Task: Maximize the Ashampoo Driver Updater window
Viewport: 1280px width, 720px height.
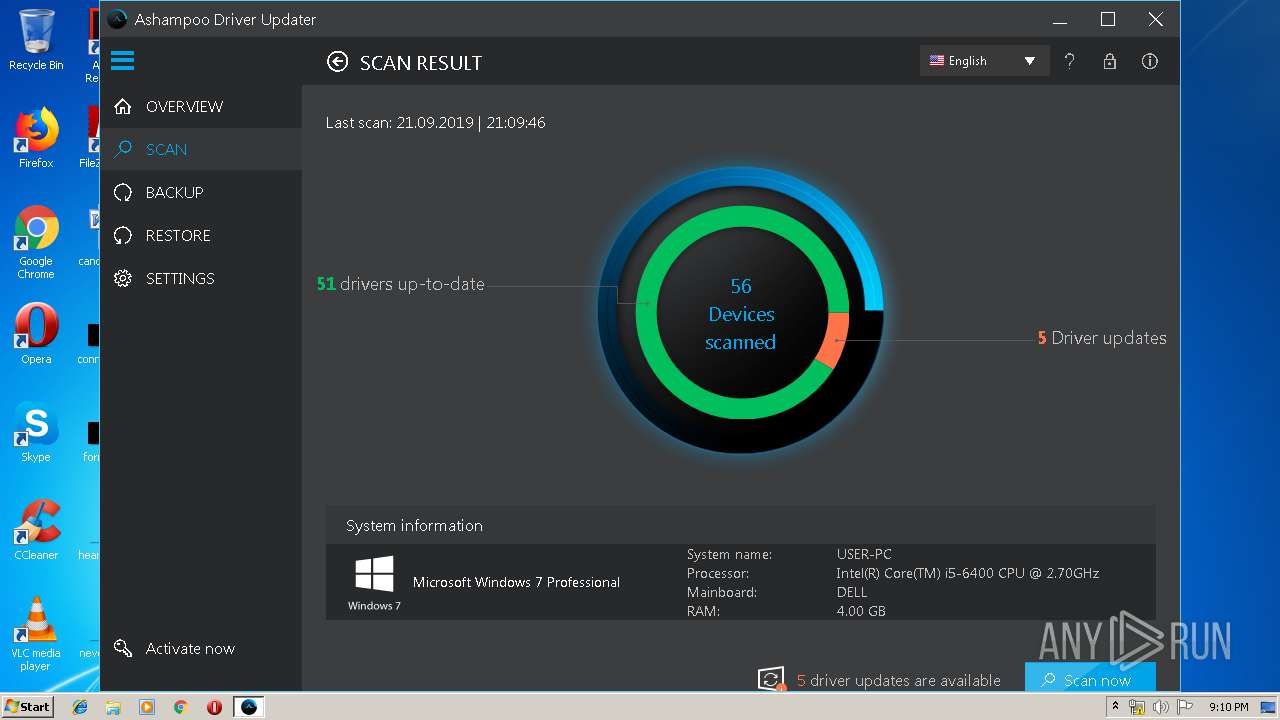Action: pos(1108,19)
